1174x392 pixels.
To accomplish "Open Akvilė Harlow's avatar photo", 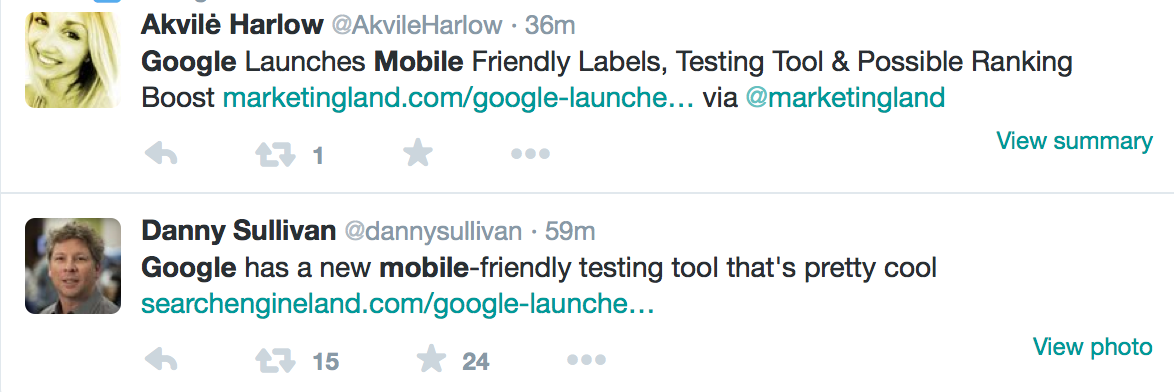I will [73, 60].
